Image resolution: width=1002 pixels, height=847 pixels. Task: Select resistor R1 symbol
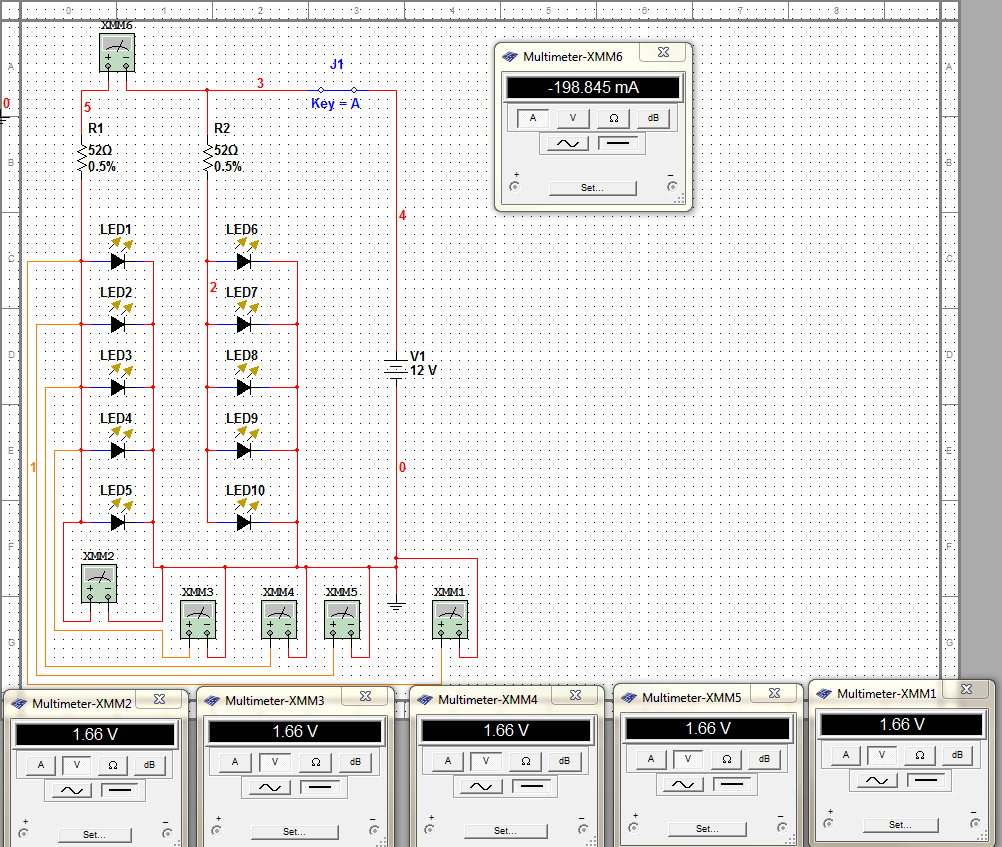click(82, 158)
